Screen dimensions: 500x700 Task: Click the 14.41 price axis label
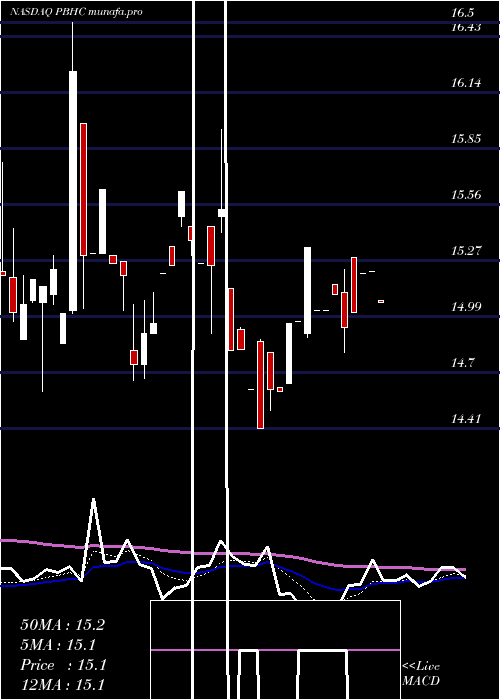tap(466, 419)
